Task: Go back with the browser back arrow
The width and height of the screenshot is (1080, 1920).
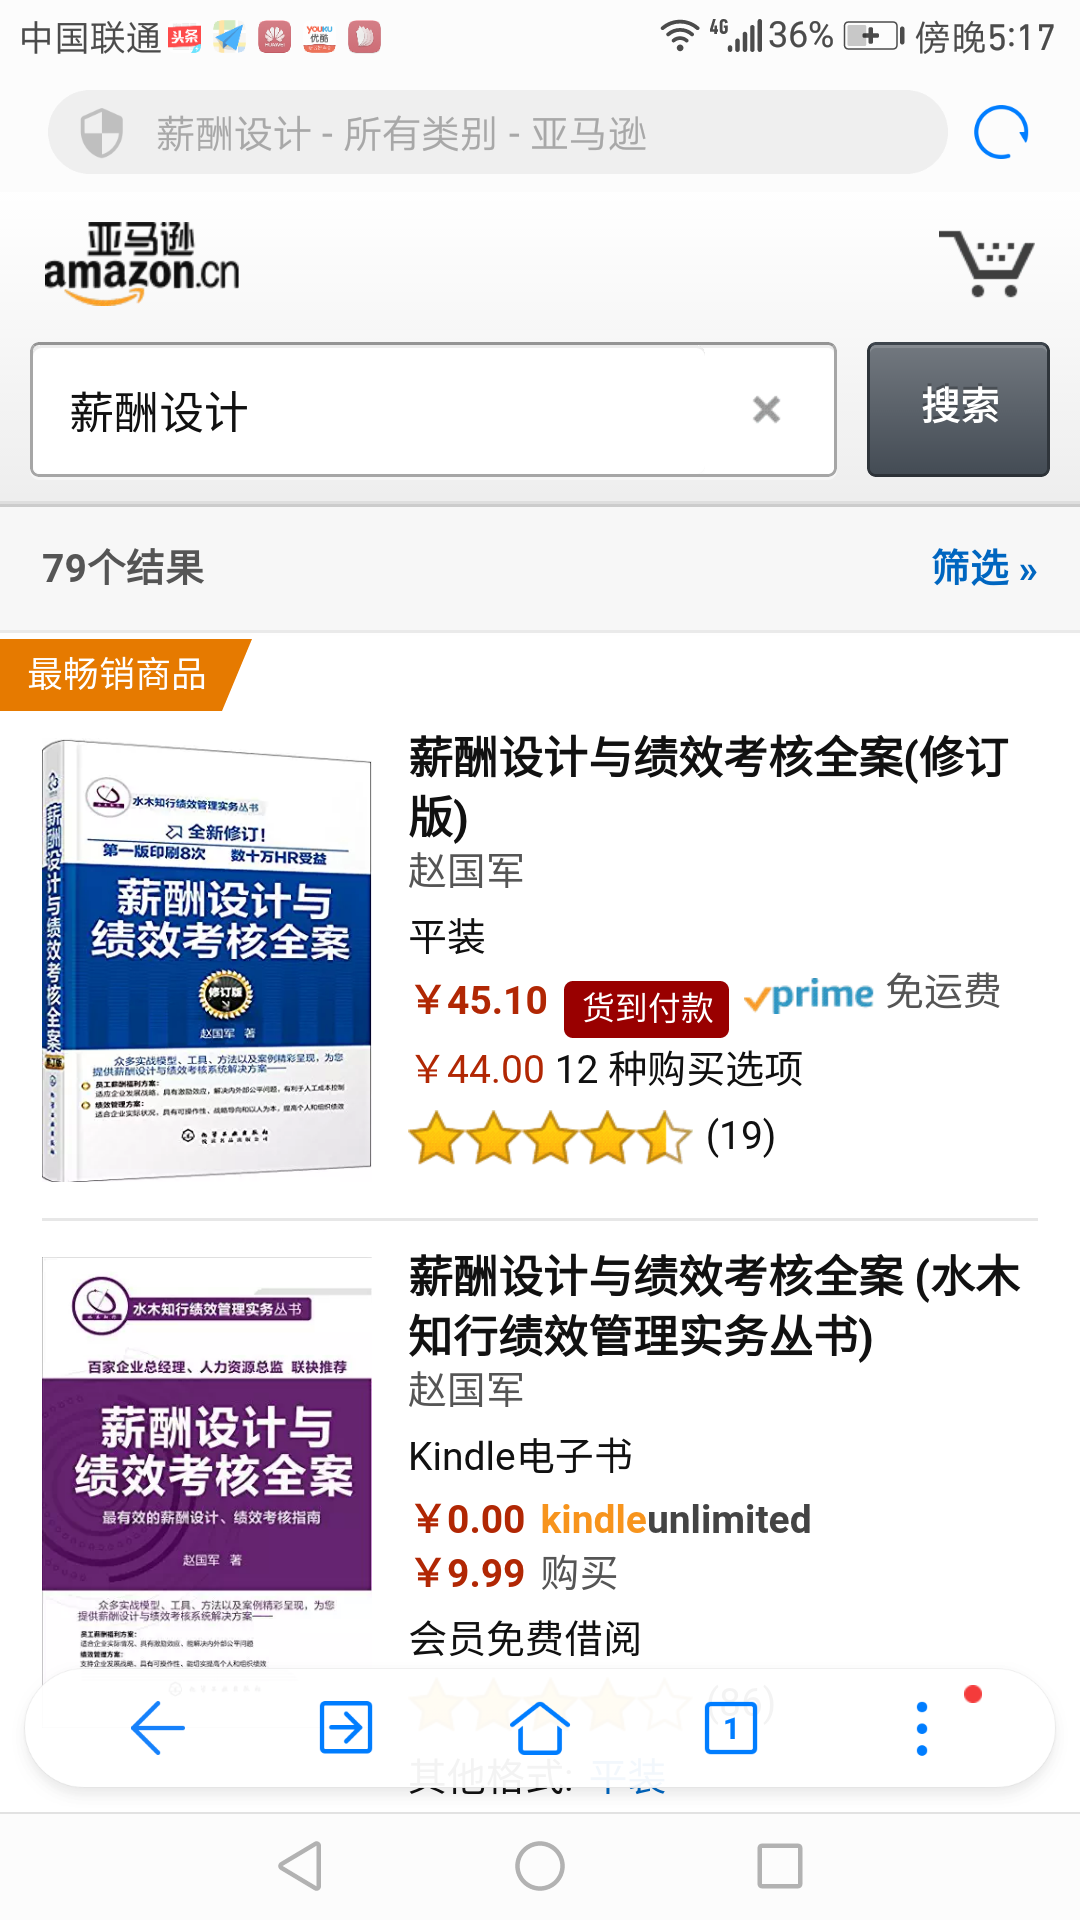Action: point(158,1727)
